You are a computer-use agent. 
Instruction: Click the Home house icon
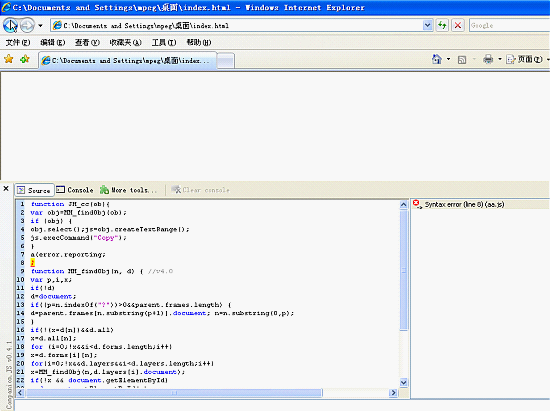pos(436,59)
